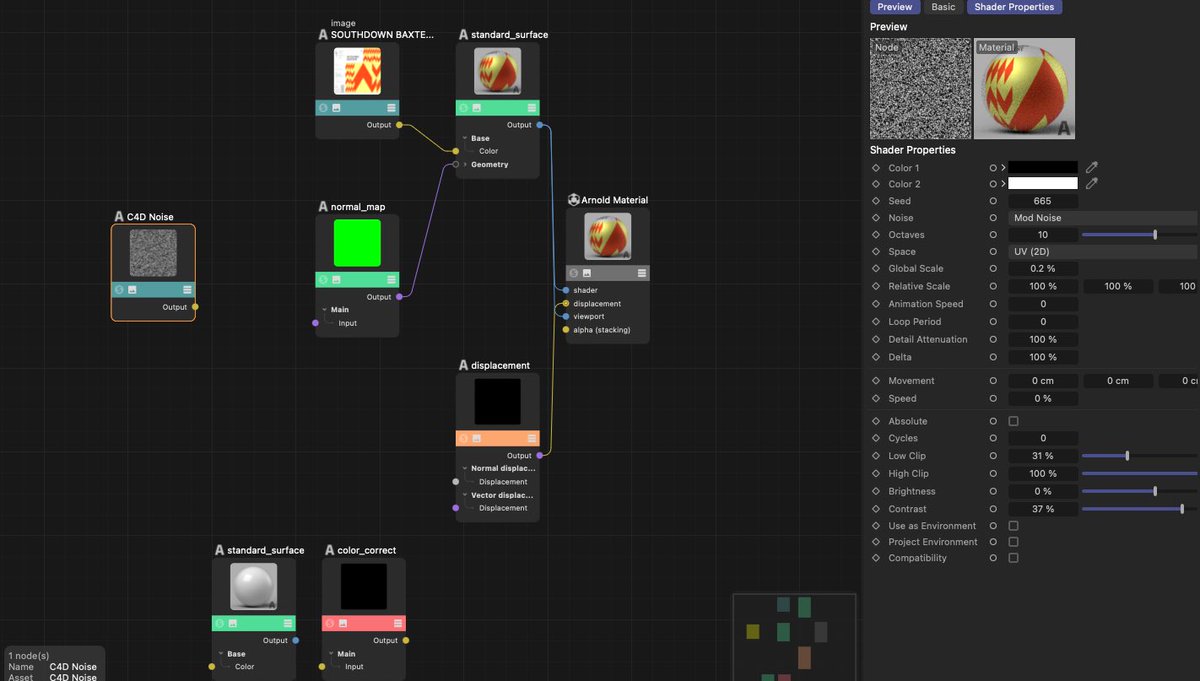Viewport: 1200px width, 681px height.
Task: Click the preview icon on Arnold Material node
Action: click(x=587, y=273)
